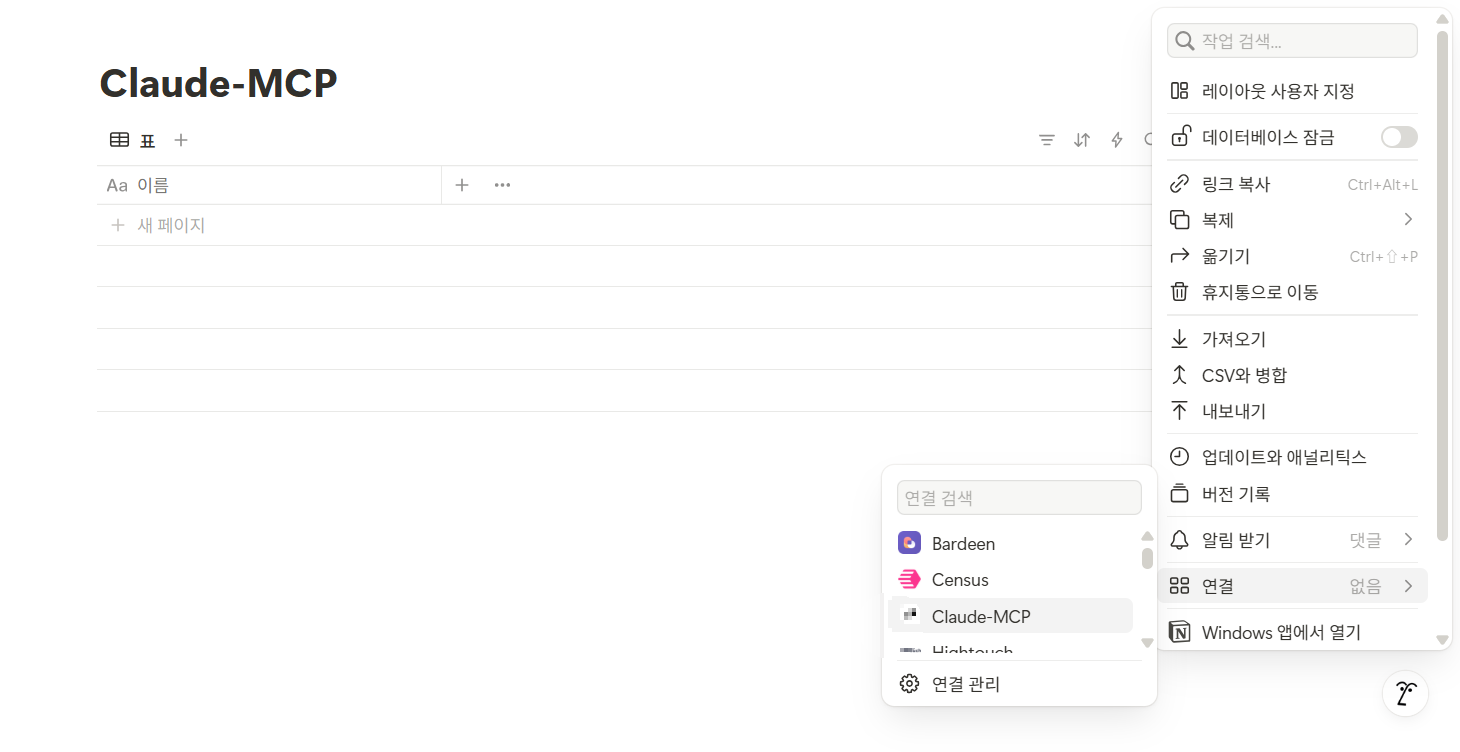Screen dimensions: 1460x752
Task: Focus the 연결 검색 input field
Action: [1019, 498]
